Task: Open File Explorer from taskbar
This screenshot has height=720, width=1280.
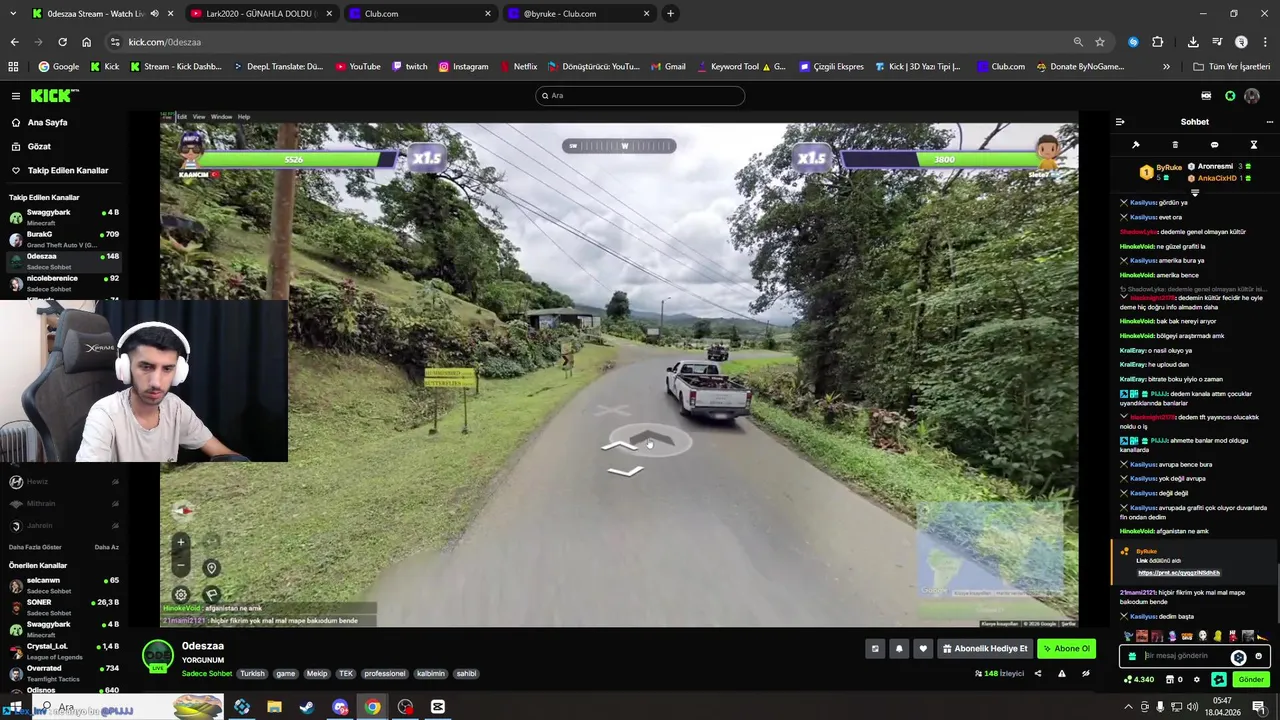Action: tap(274, 707)
